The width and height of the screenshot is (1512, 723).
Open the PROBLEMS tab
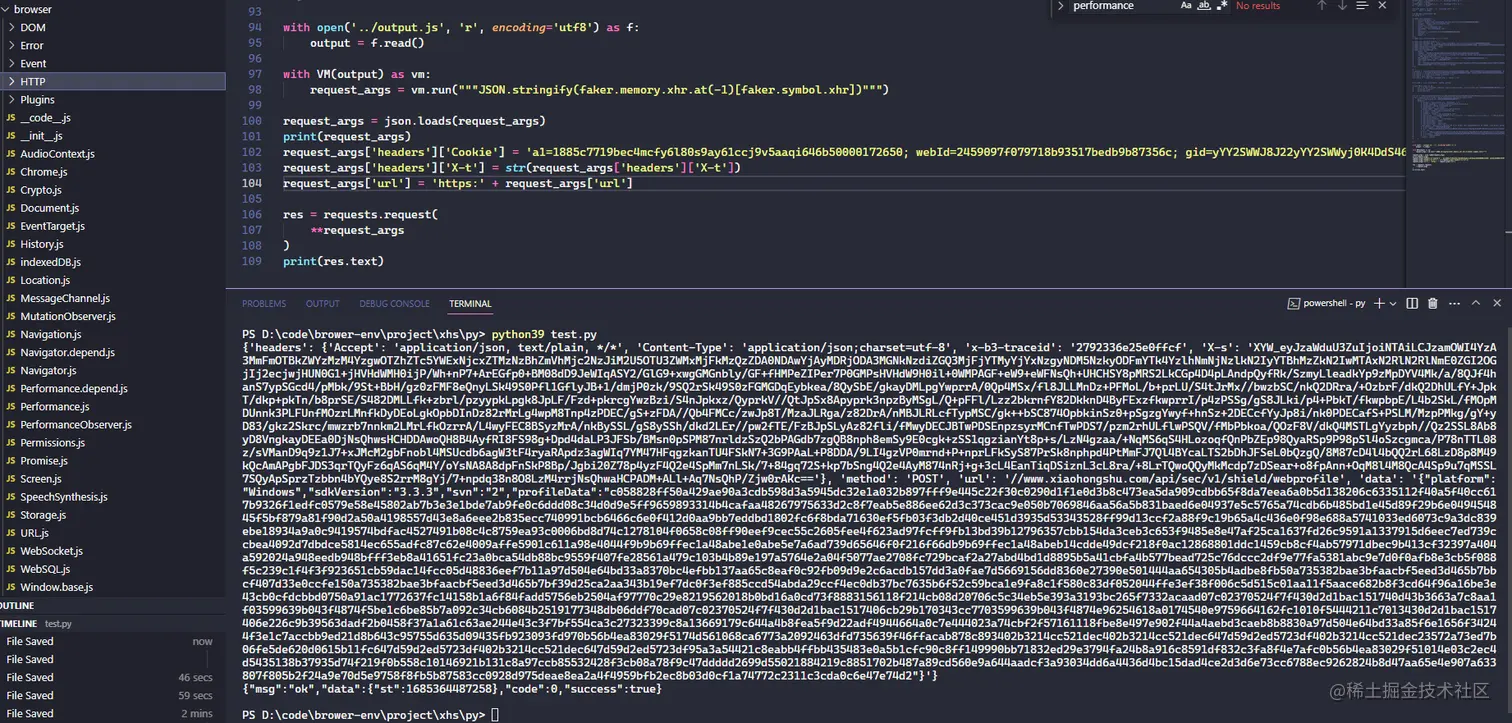(264, 303)
